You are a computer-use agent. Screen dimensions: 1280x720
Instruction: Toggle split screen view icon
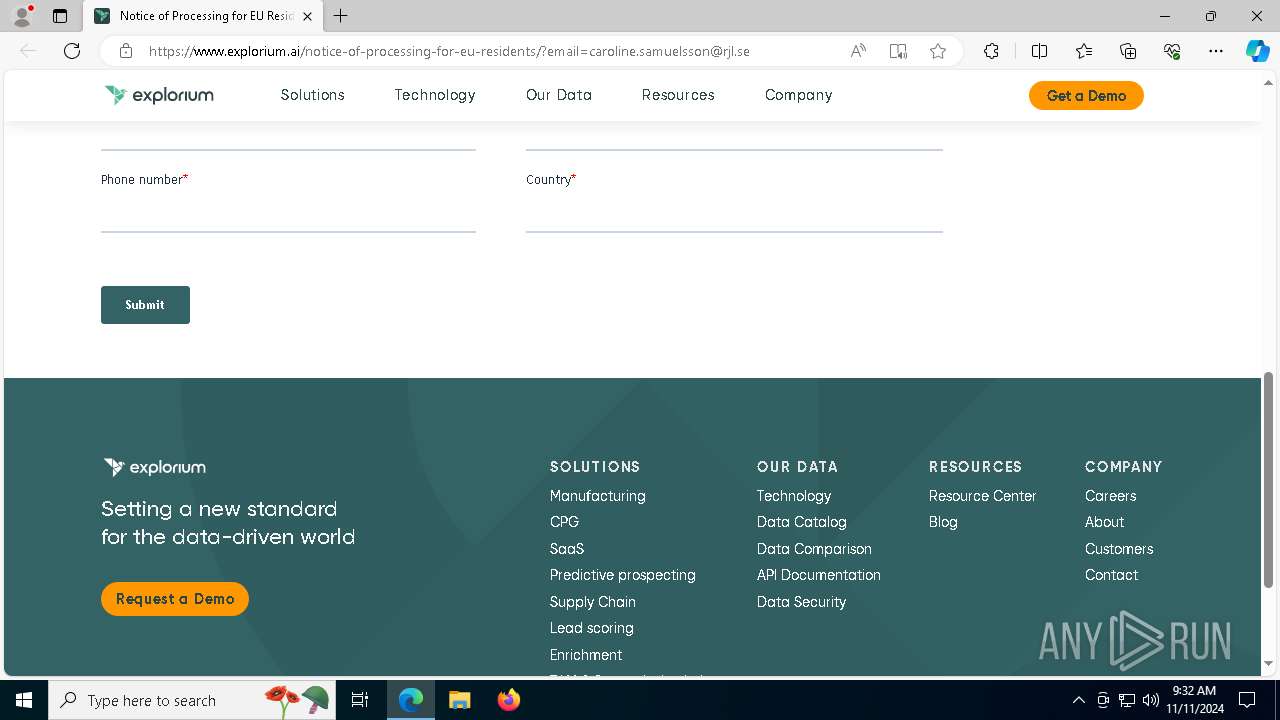[x=1040, y=51]
